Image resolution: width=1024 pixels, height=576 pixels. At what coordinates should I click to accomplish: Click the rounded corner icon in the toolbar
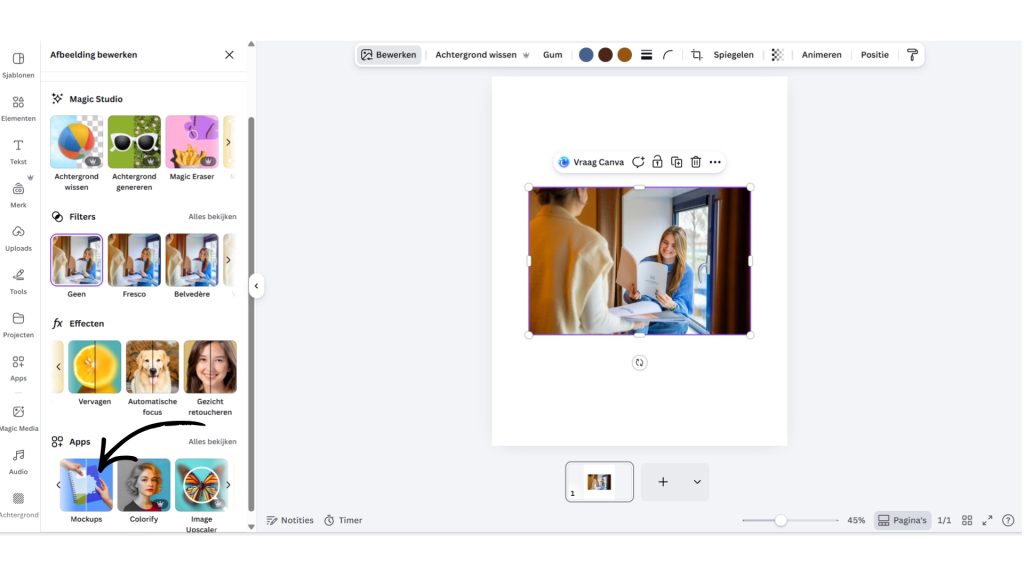point(668,55)
